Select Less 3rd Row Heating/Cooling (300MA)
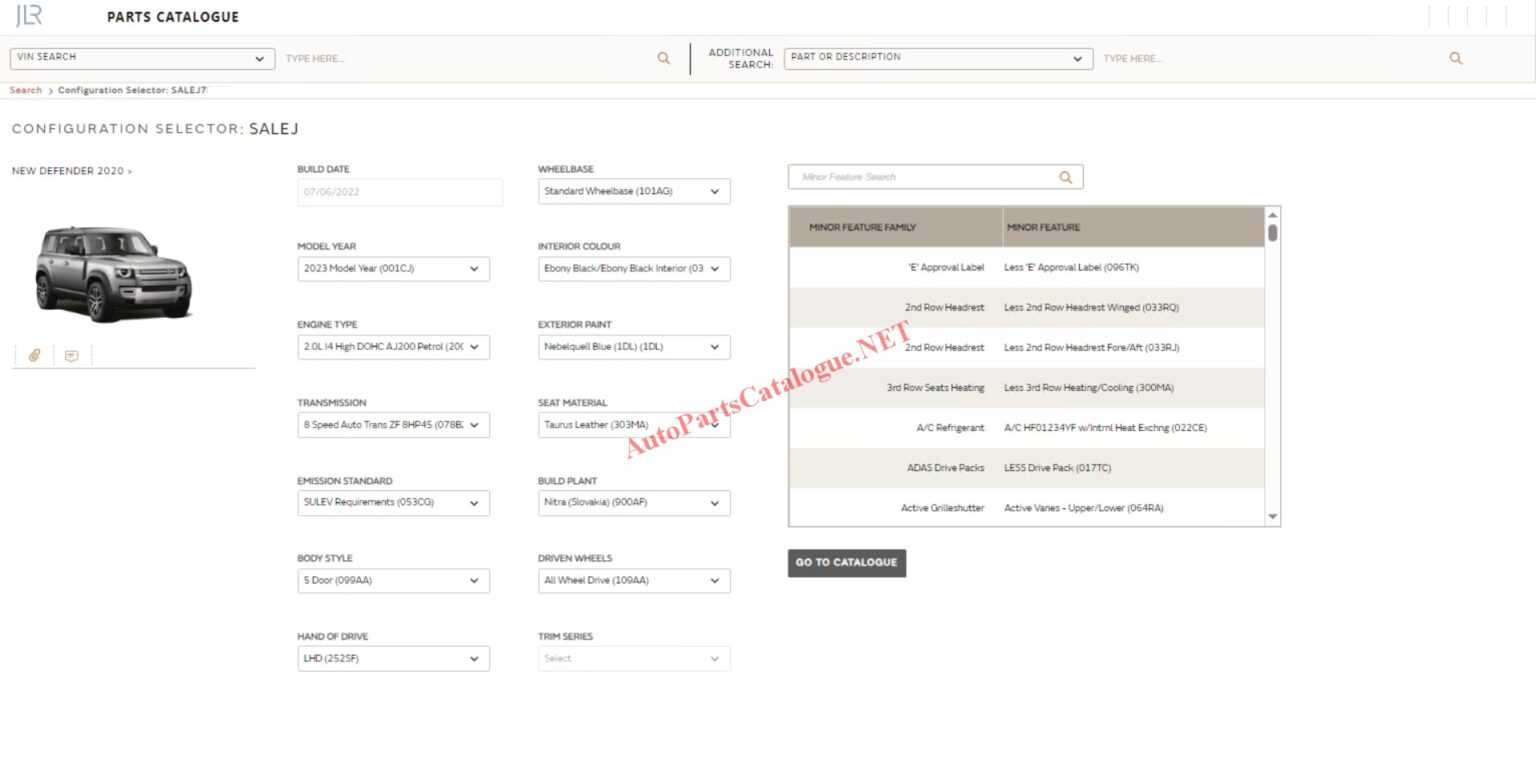The image size is (1536, 780). 1089,388
